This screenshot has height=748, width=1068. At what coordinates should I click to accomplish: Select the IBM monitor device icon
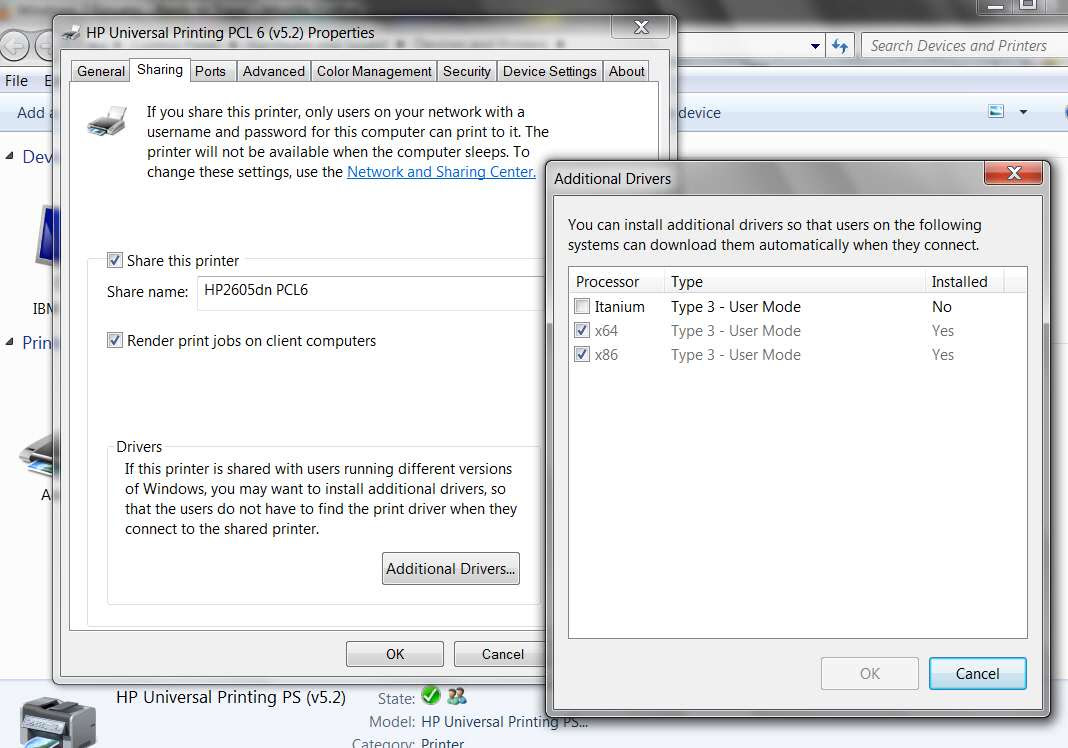[47, 235]
